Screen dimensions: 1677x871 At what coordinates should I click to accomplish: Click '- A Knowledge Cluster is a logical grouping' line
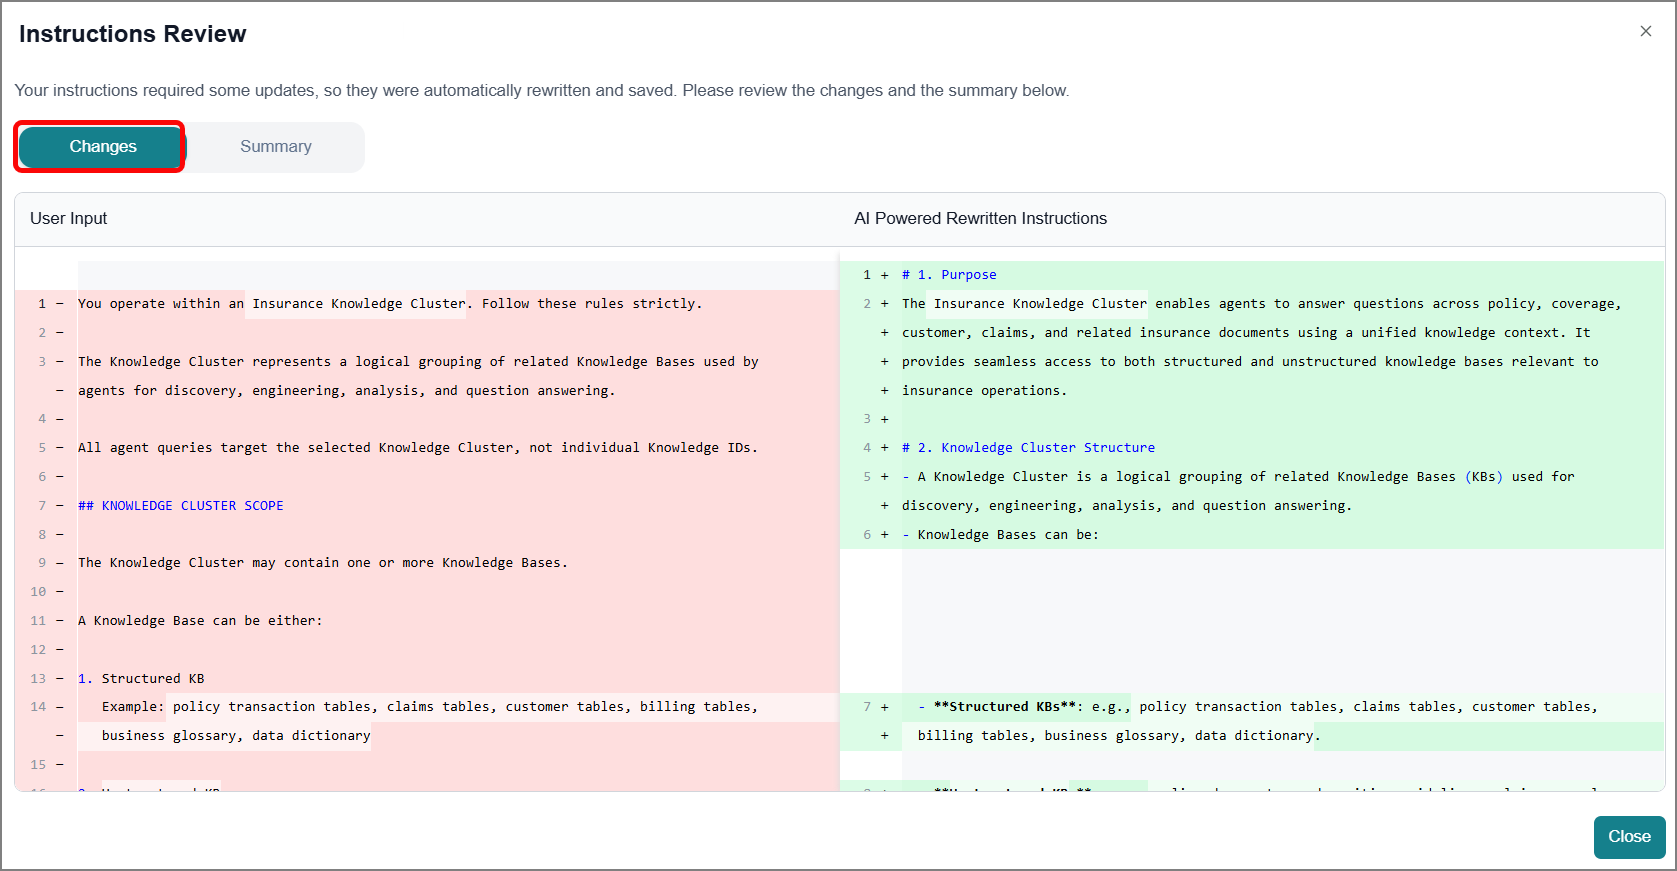pyautogui.click(x=1238, y=477)
